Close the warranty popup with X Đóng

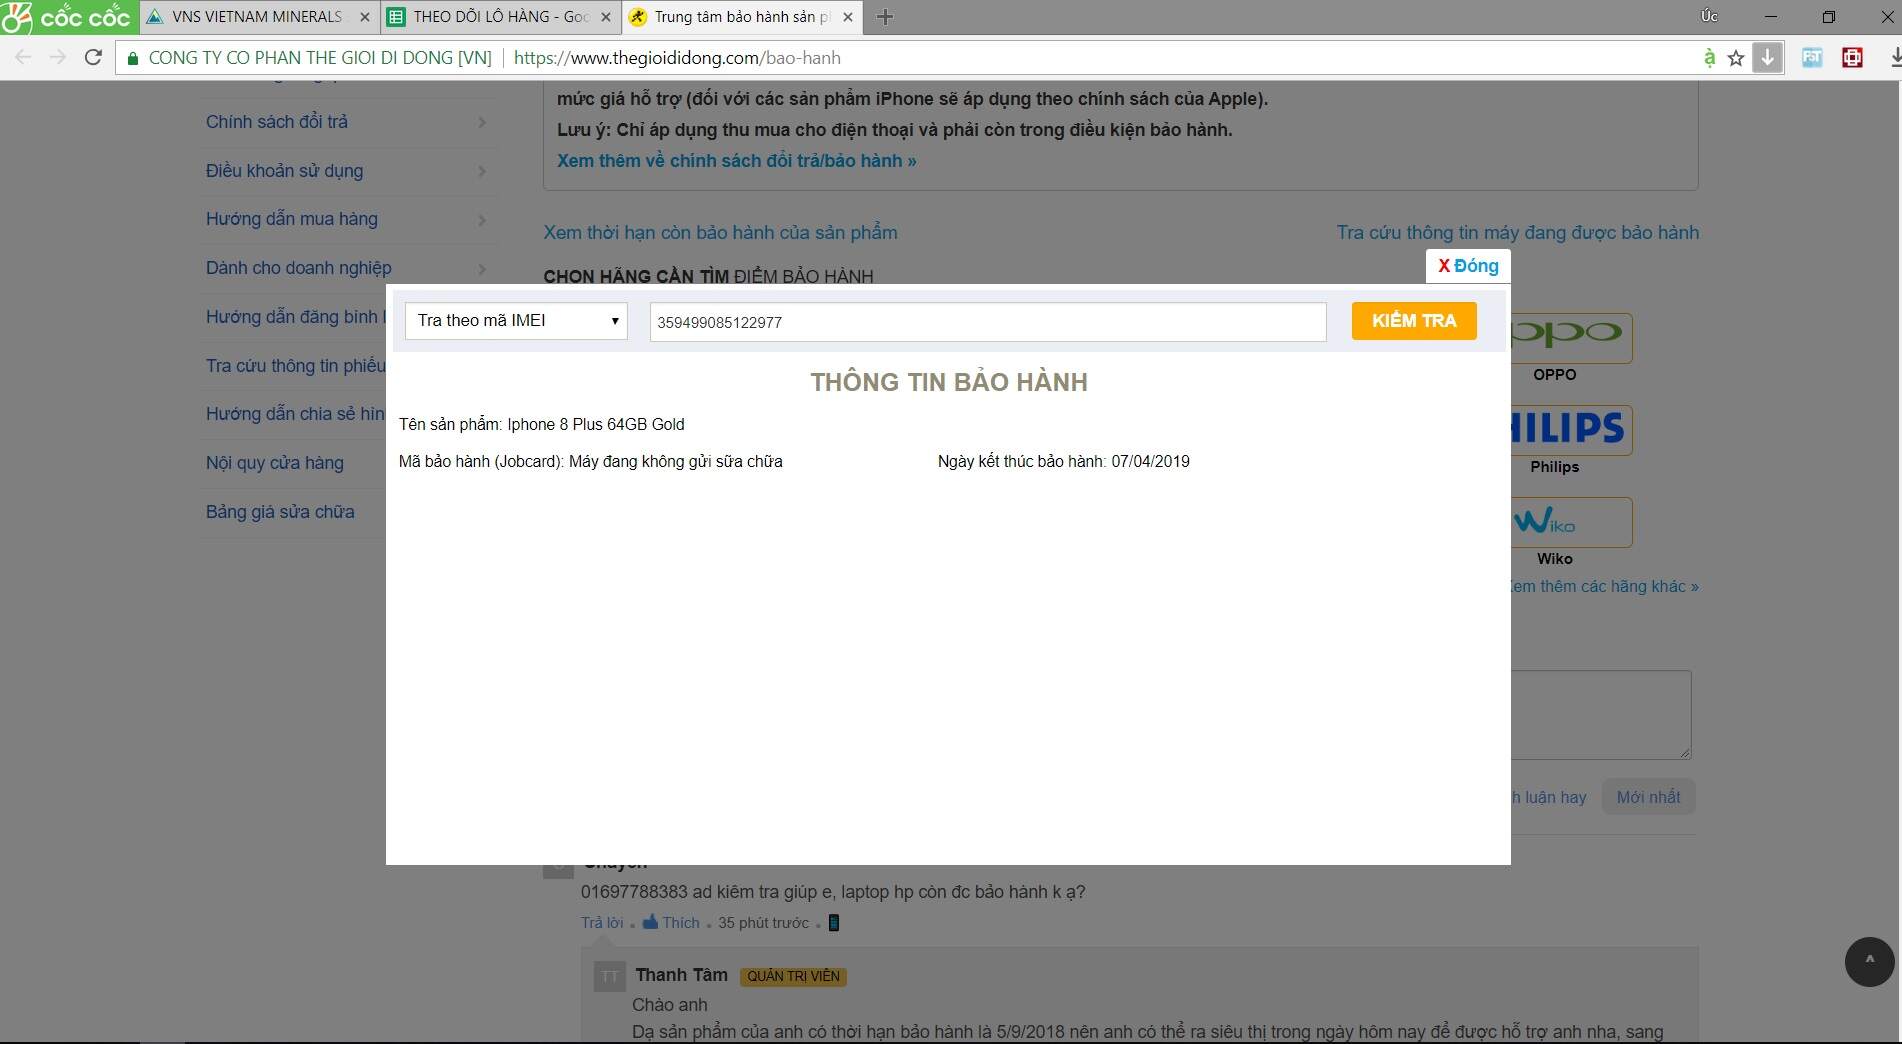click(x=1468, y=266)
